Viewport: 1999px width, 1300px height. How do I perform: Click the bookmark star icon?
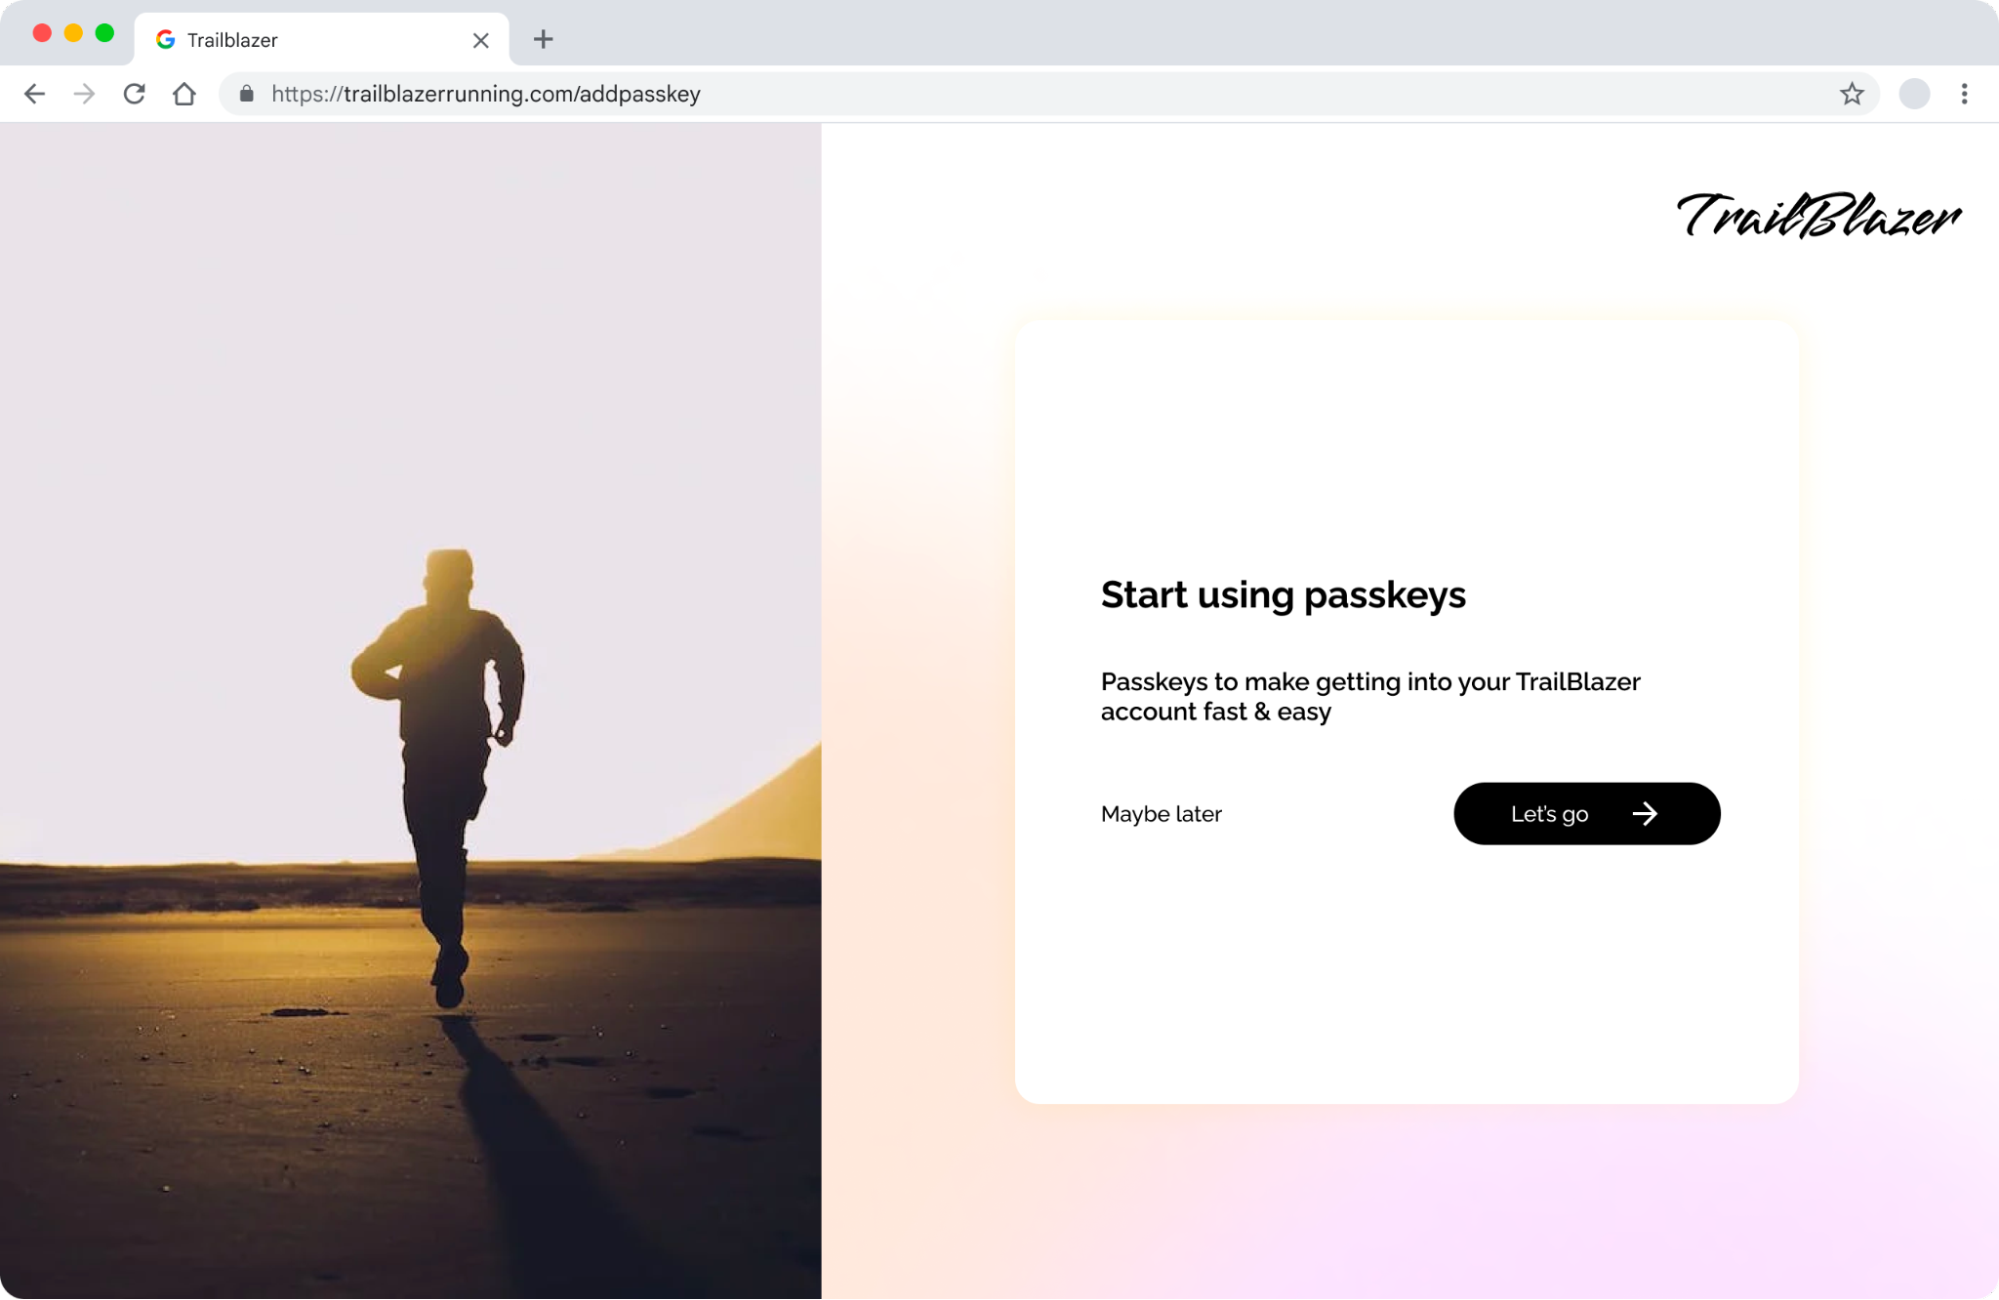pyautogui.click(x=1852, y=93)
